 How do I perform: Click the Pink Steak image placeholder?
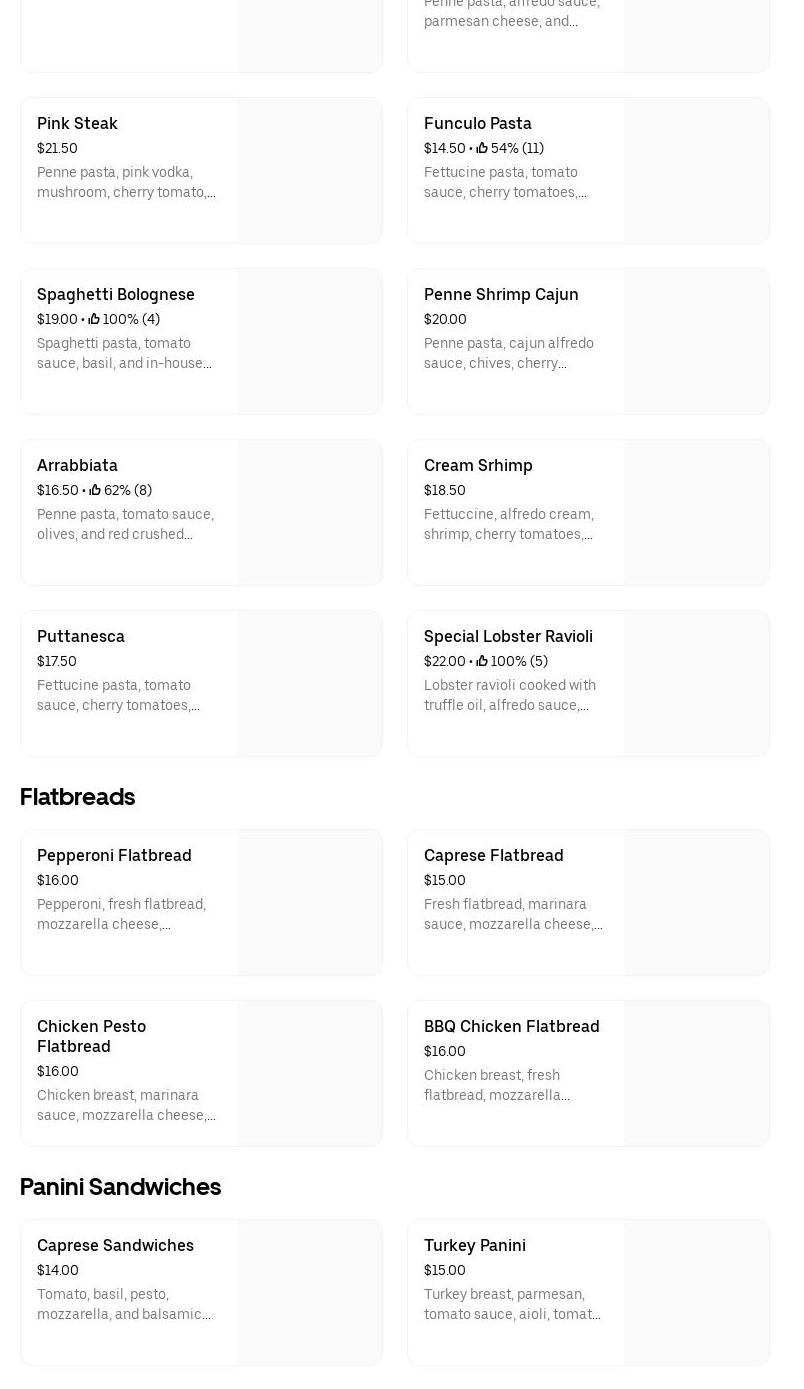point(309,170)
